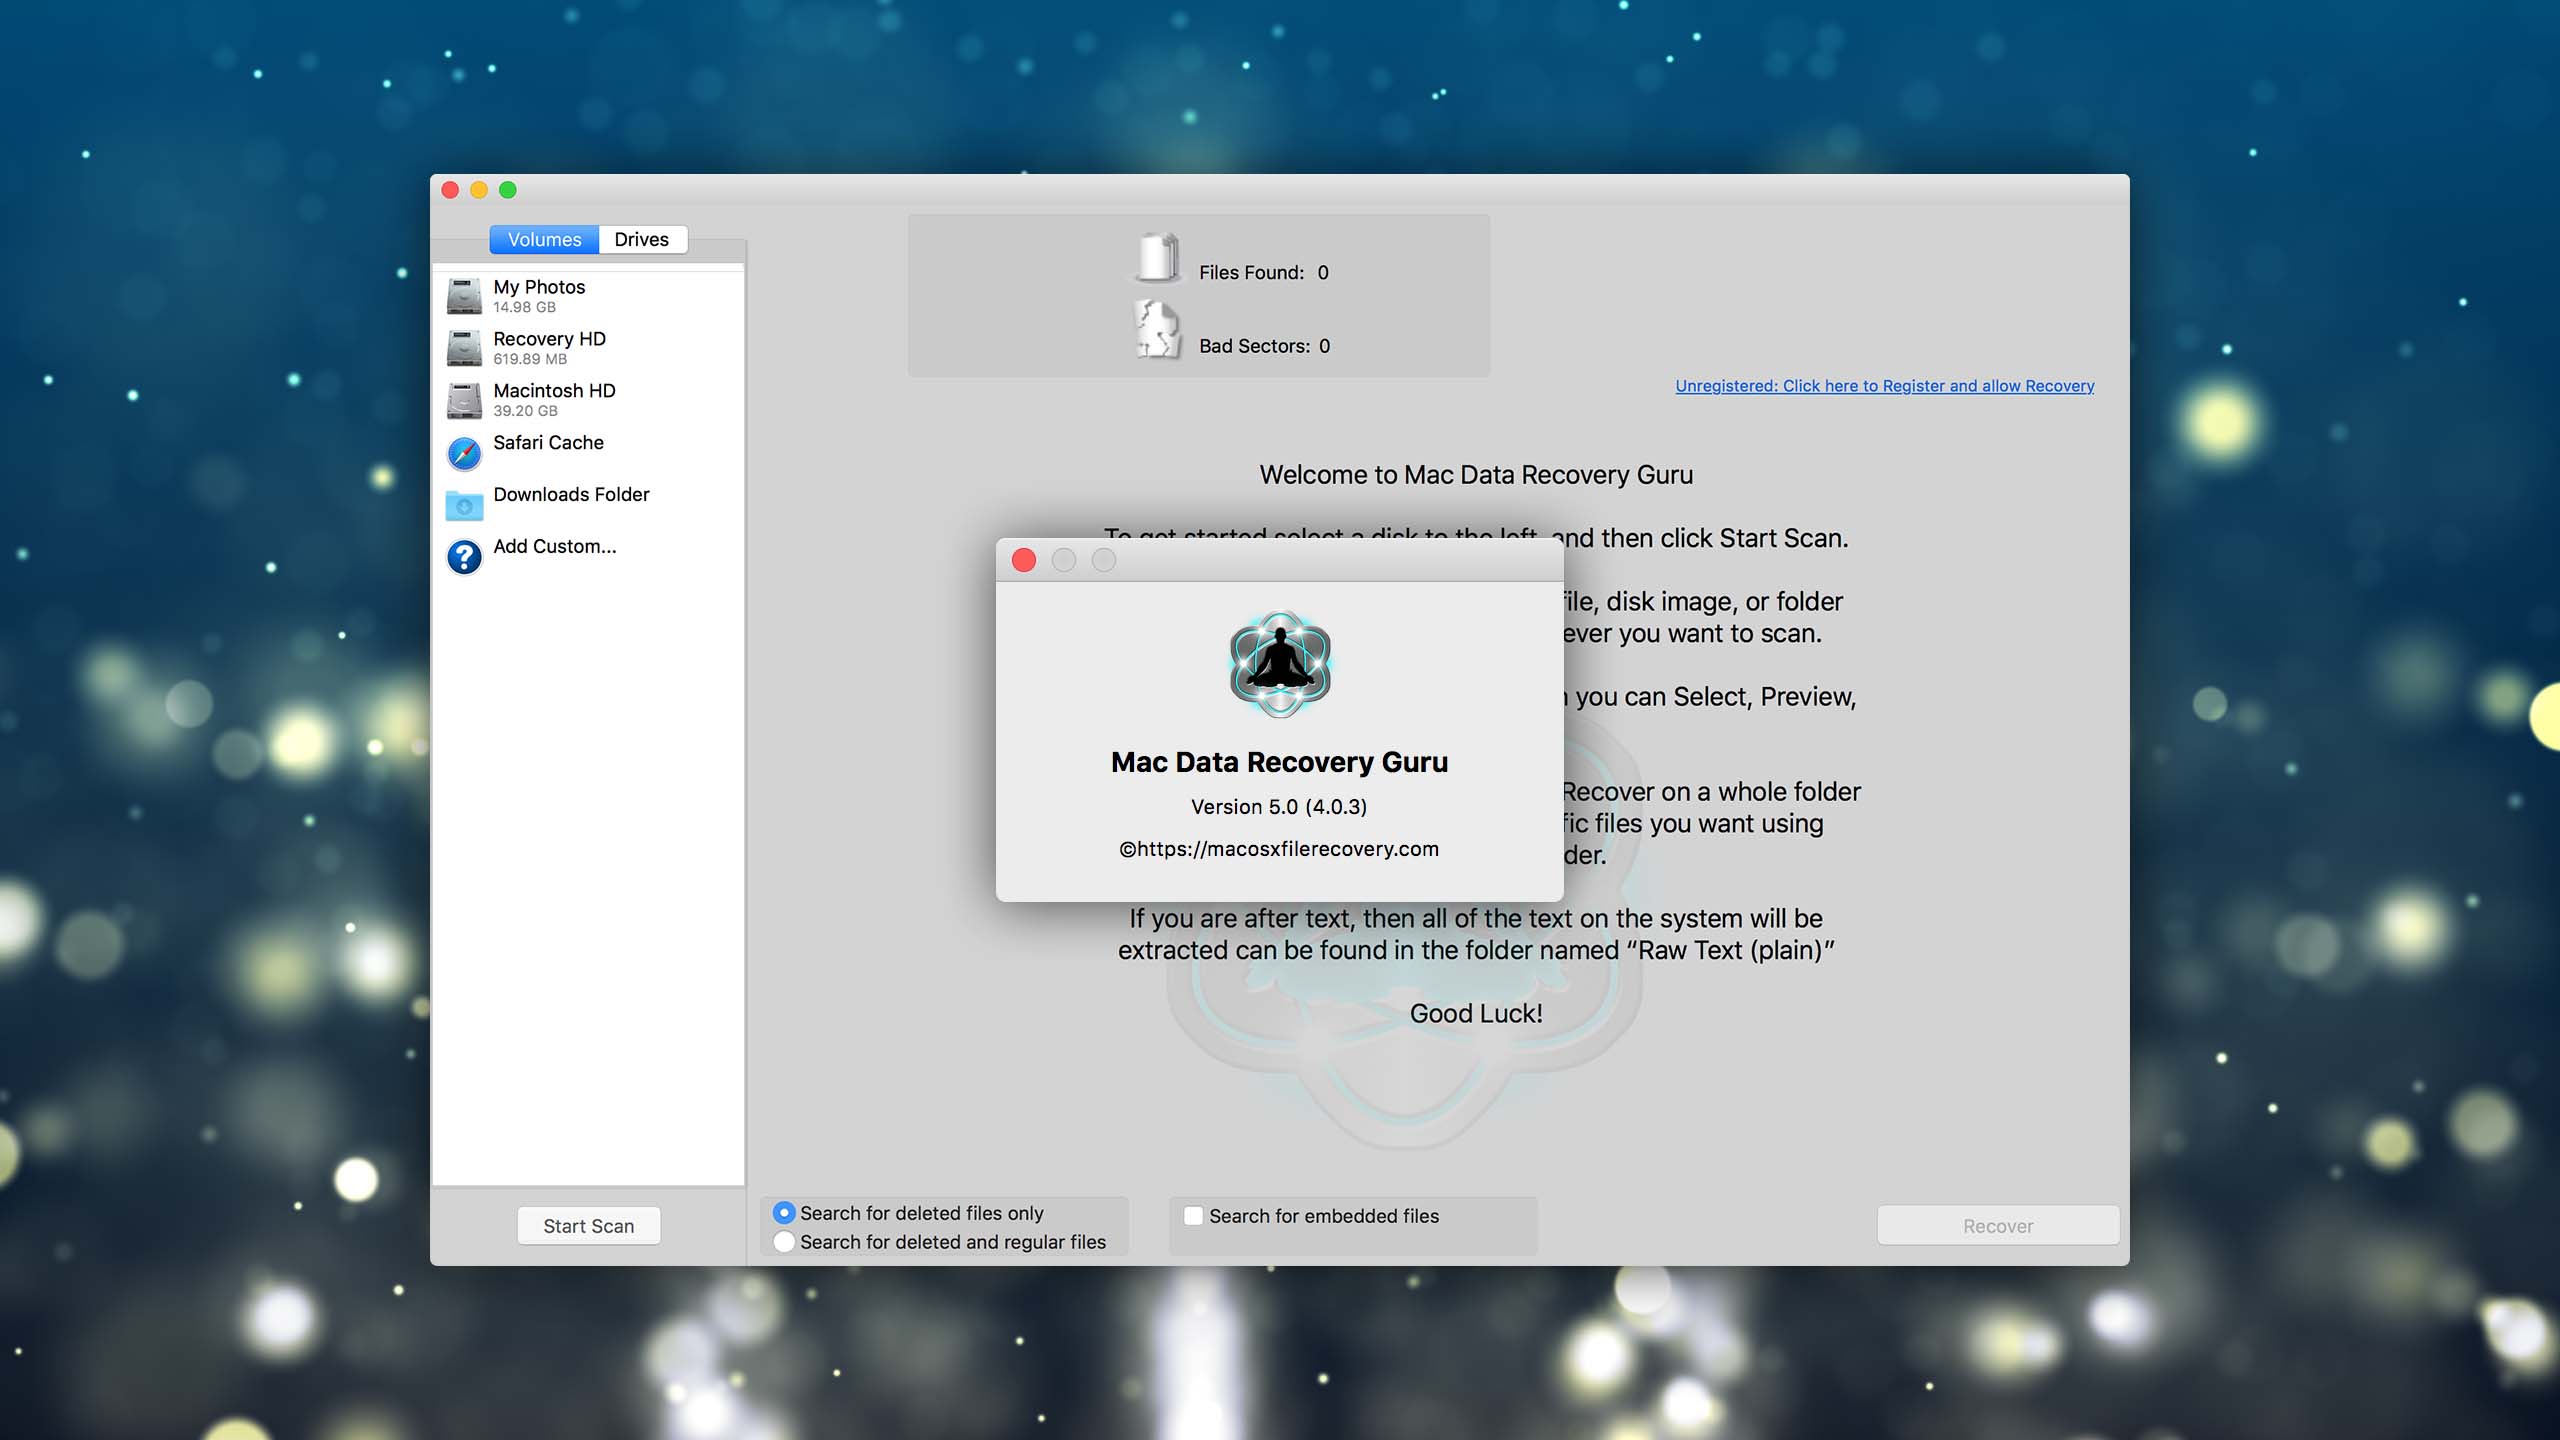Select the Macintosh HD drive icon
This screenshot has height=1440, width=2560.
(464, 400)
